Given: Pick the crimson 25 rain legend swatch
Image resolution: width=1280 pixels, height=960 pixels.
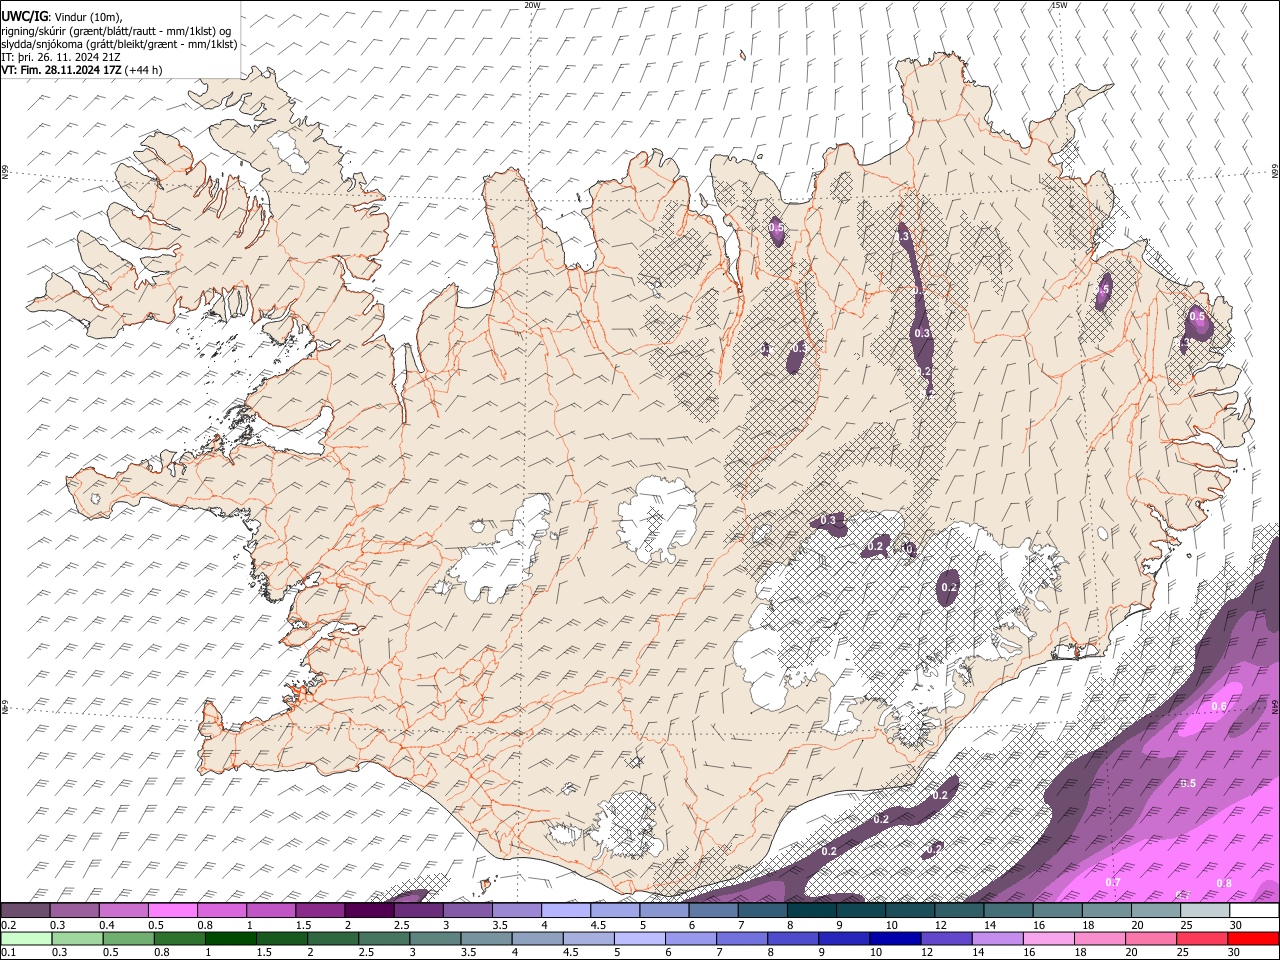Looking at the screenshot, I should click(1202, 938).
